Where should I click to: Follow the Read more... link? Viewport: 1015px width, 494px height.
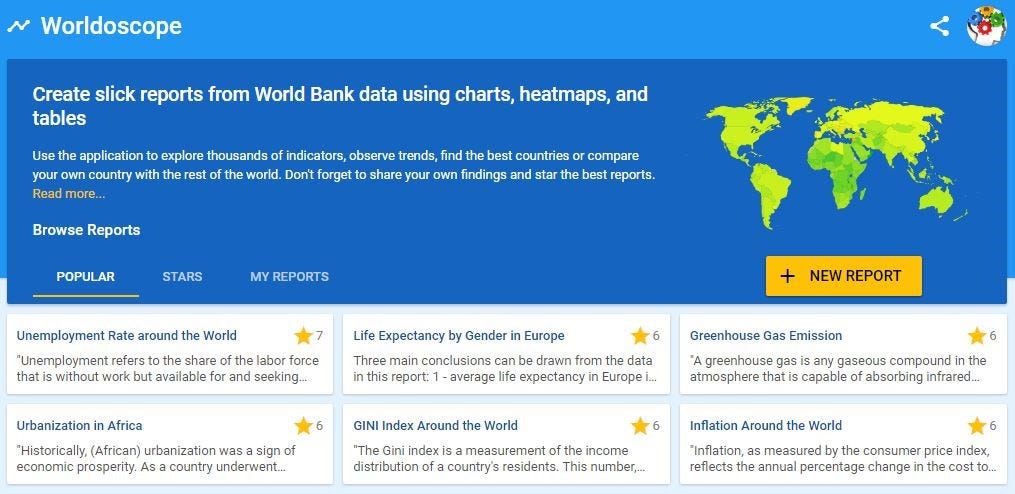[x=69, y=194]
